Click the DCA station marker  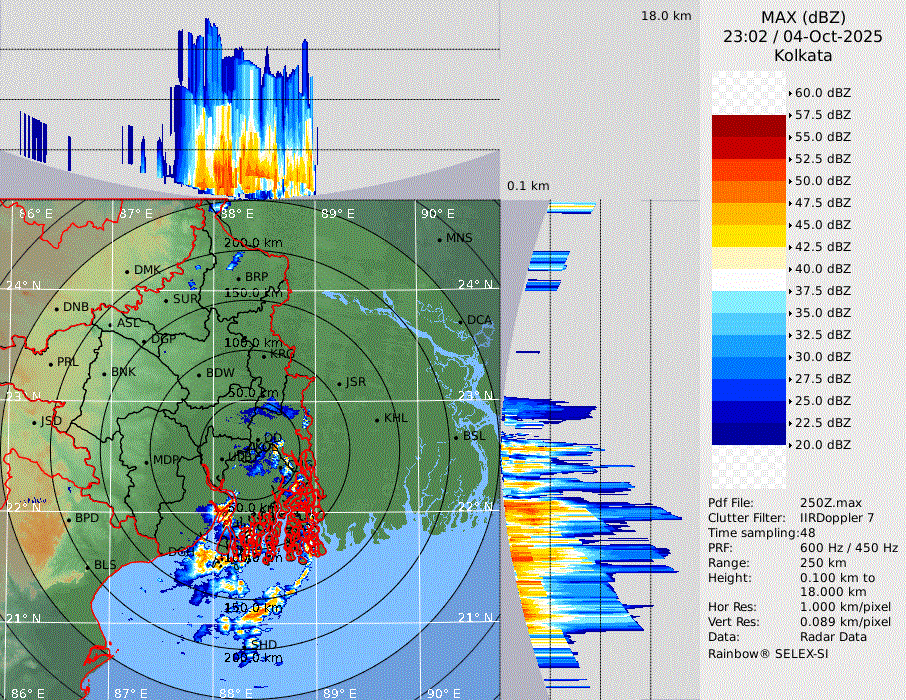pyautogui.click(x=461, y=321)
